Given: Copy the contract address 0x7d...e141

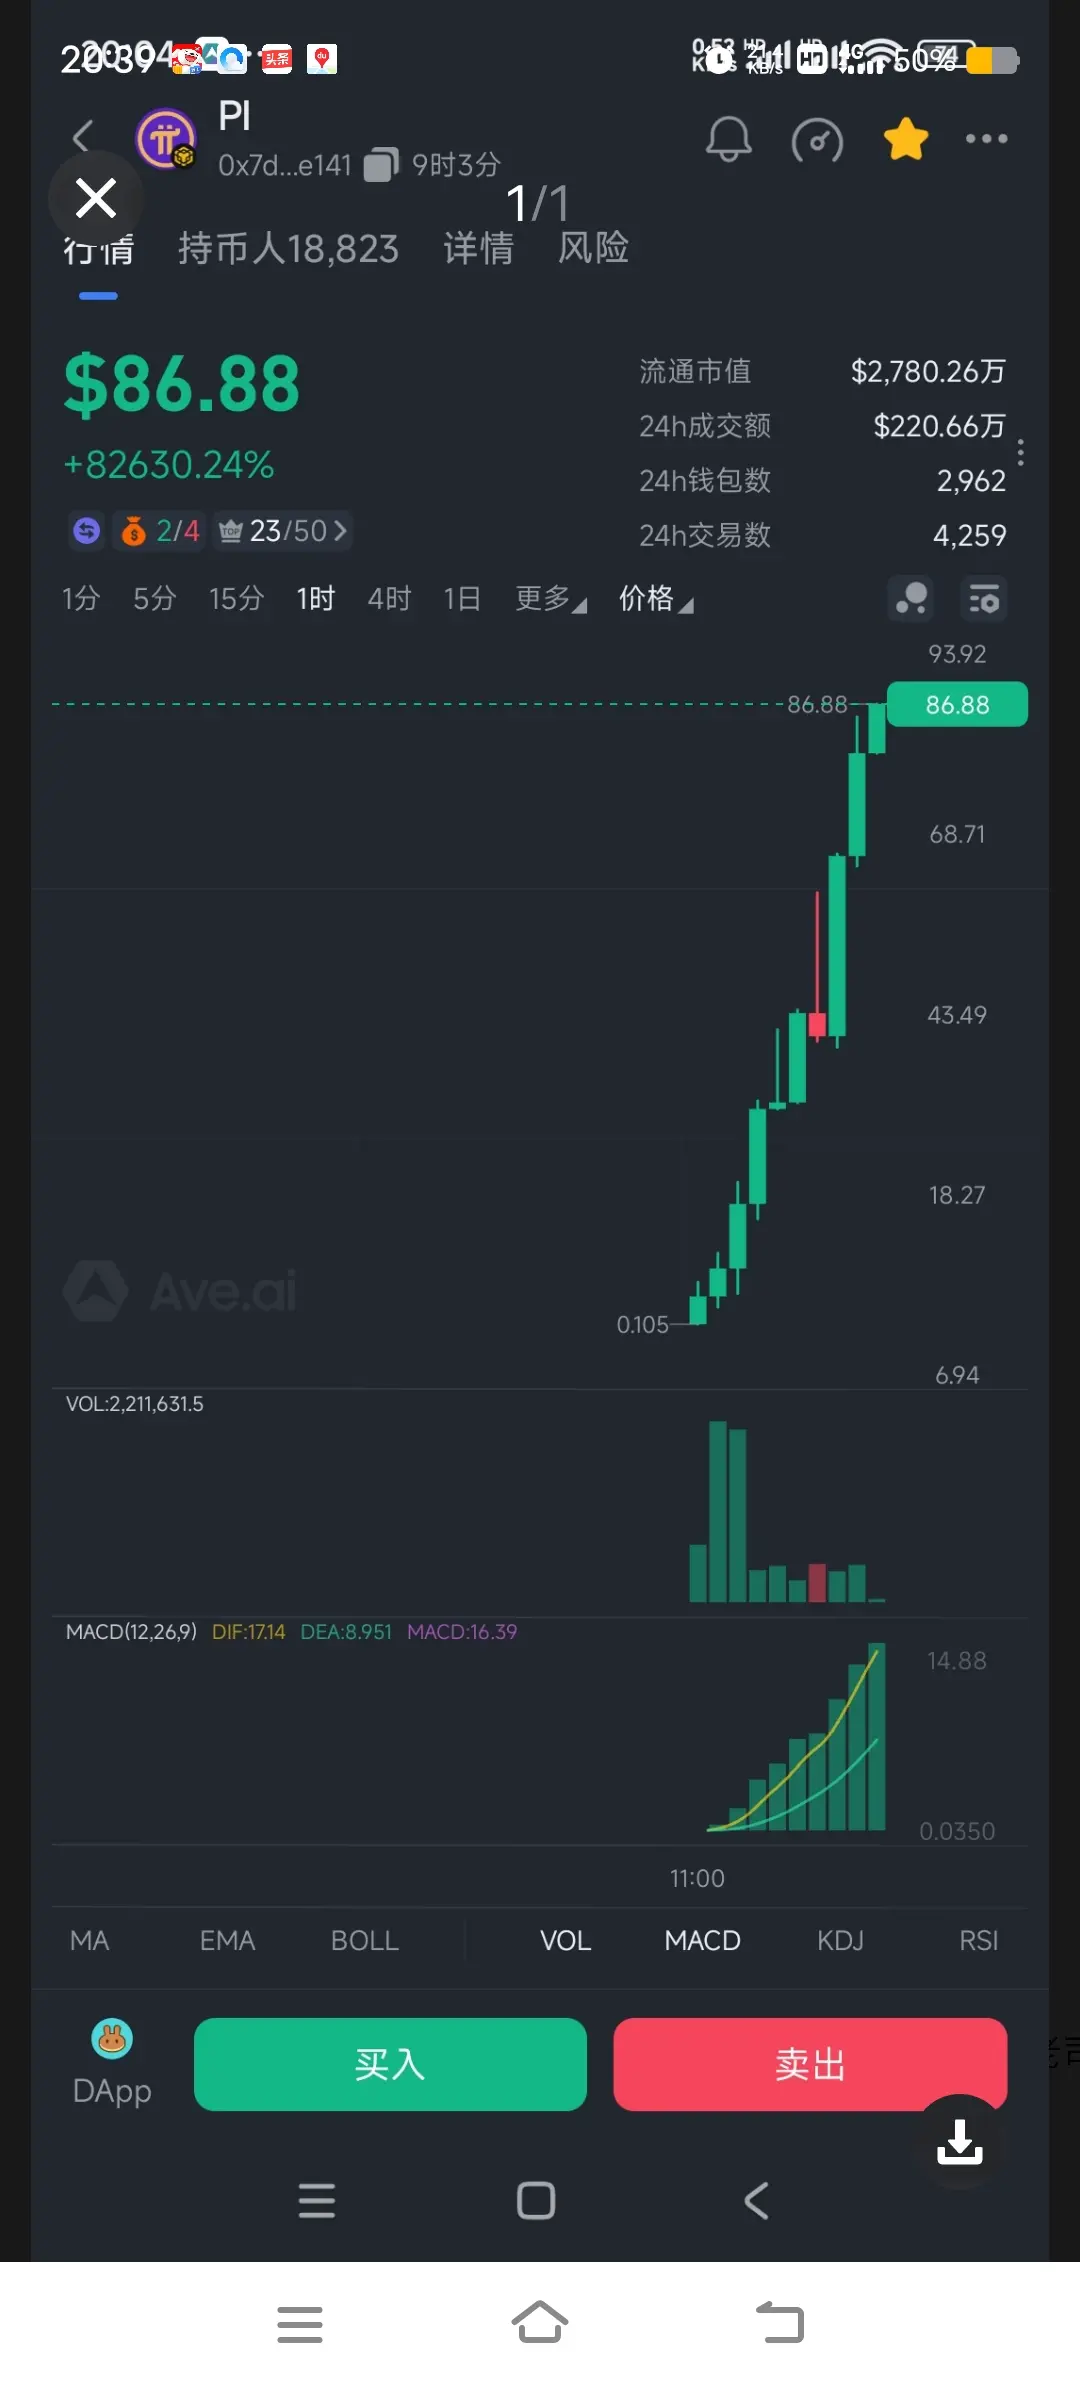Looking at the screenshot, I should click(x=381, y=165).
